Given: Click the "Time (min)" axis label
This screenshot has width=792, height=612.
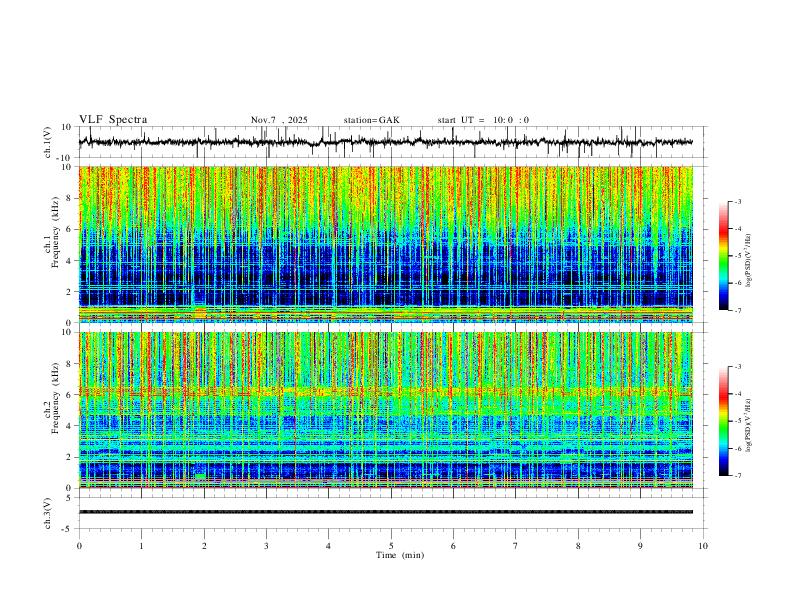Looking at the screenshot, I should coord(400,555).
